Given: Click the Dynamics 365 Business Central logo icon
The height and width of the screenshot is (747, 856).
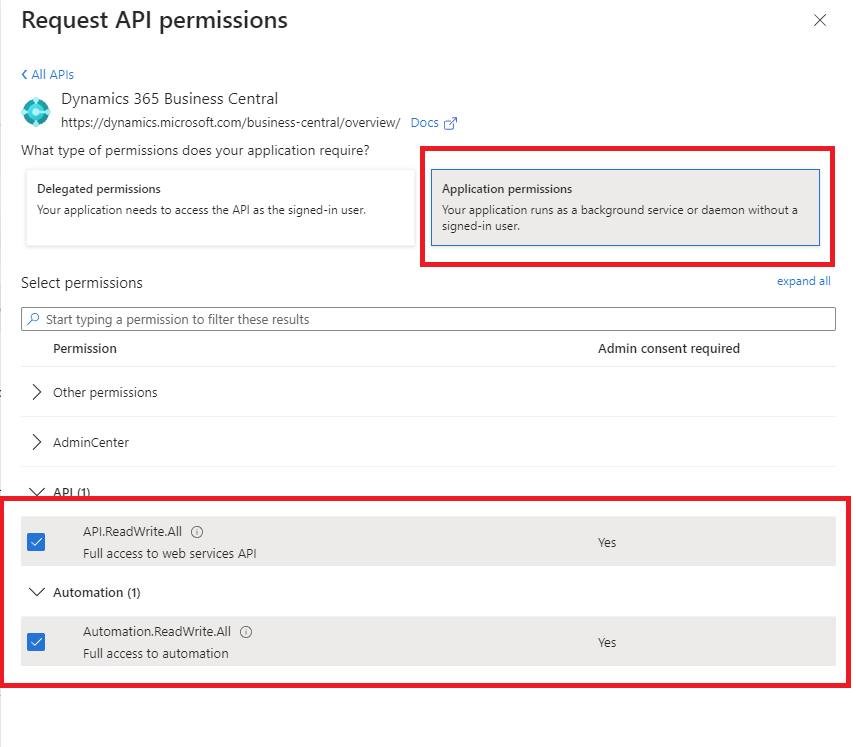Looking at the screenshot, I should 36,111.
